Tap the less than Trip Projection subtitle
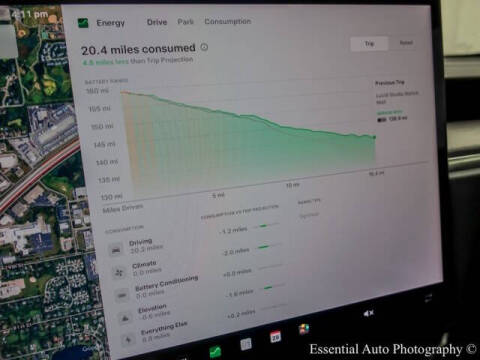Screen dimensions: 480x360 pos(138,61)
